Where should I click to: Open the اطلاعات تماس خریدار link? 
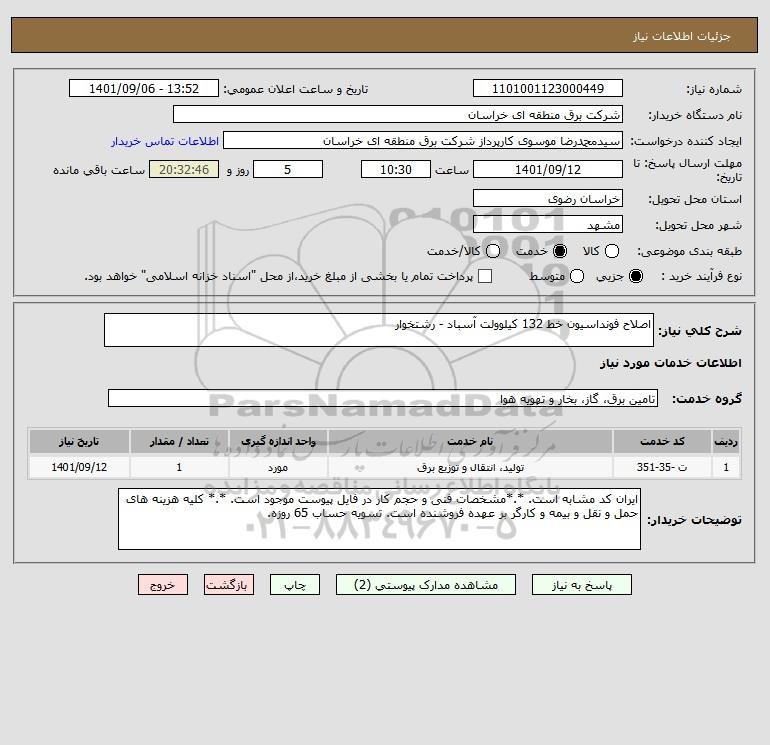[165, 141]
